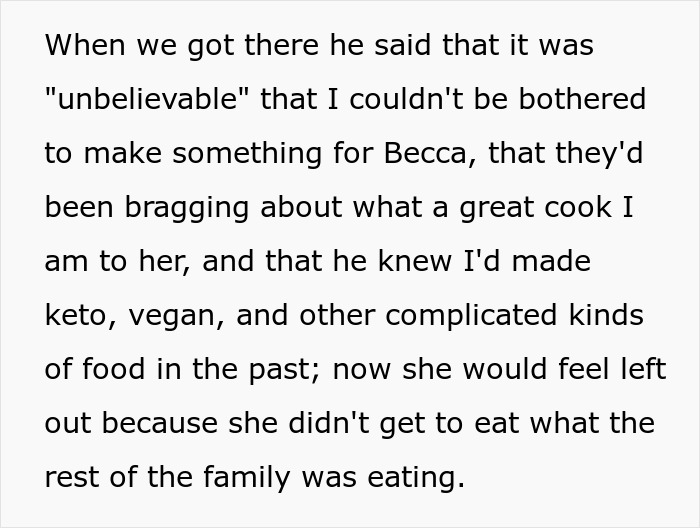This screenshot has width=700, height=528.
Task: Click the word "knew"
Action: pyautogui.click(x=415, y=261)
